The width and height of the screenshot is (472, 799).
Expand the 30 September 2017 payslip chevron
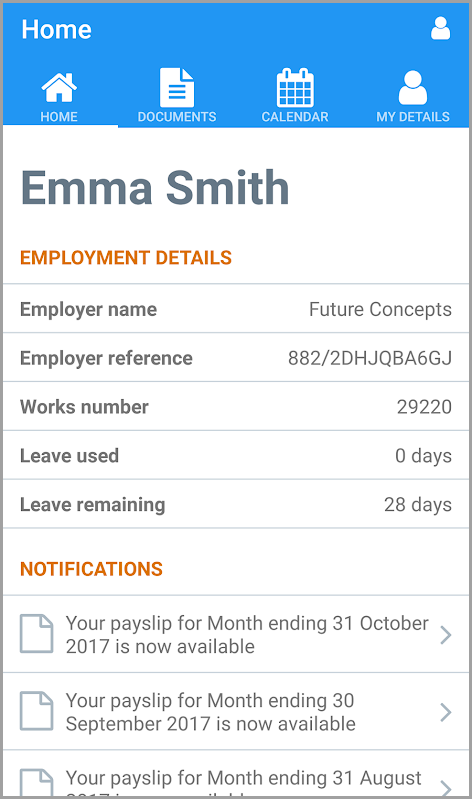(446, 712)
